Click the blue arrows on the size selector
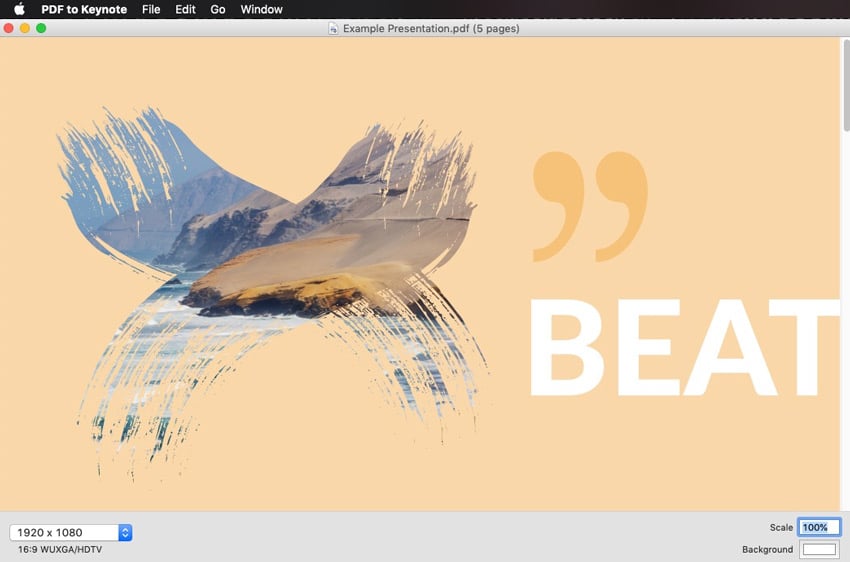Viewport: 850px width, 562px height. [125, 532]
